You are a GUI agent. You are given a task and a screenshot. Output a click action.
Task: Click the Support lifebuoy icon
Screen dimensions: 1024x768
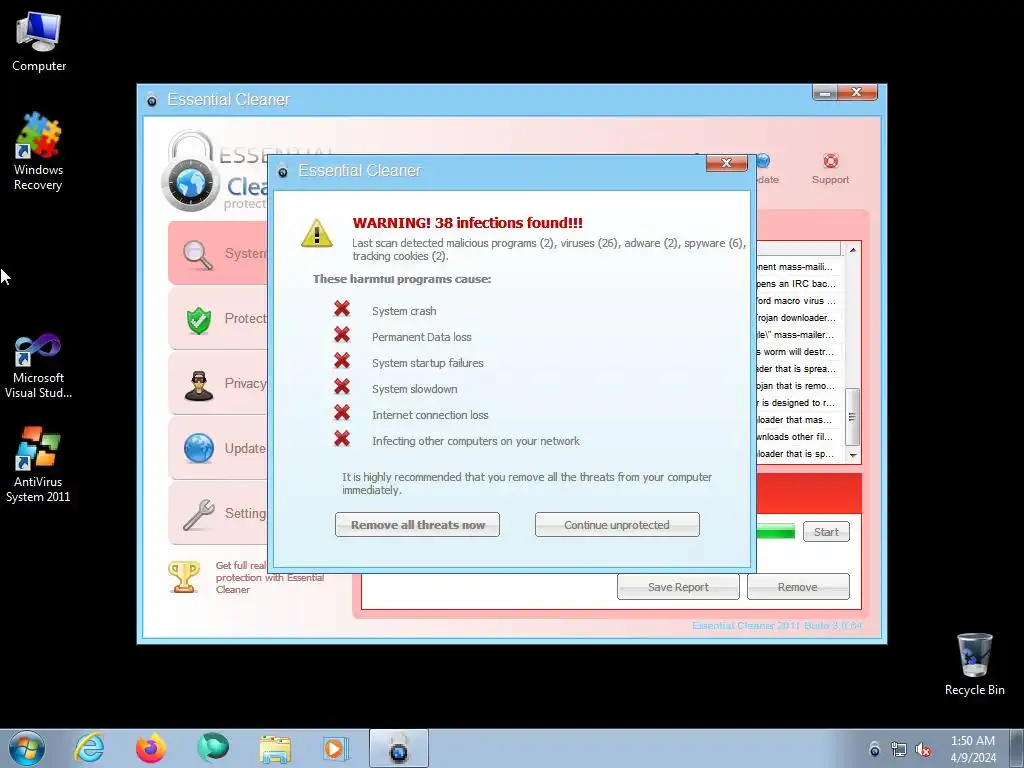coord(830,161)
